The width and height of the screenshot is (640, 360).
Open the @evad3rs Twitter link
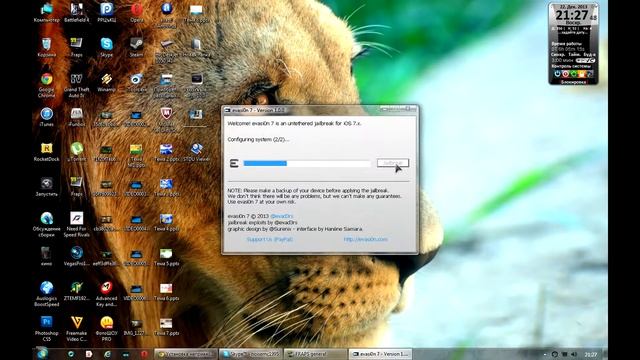(282, 216)
